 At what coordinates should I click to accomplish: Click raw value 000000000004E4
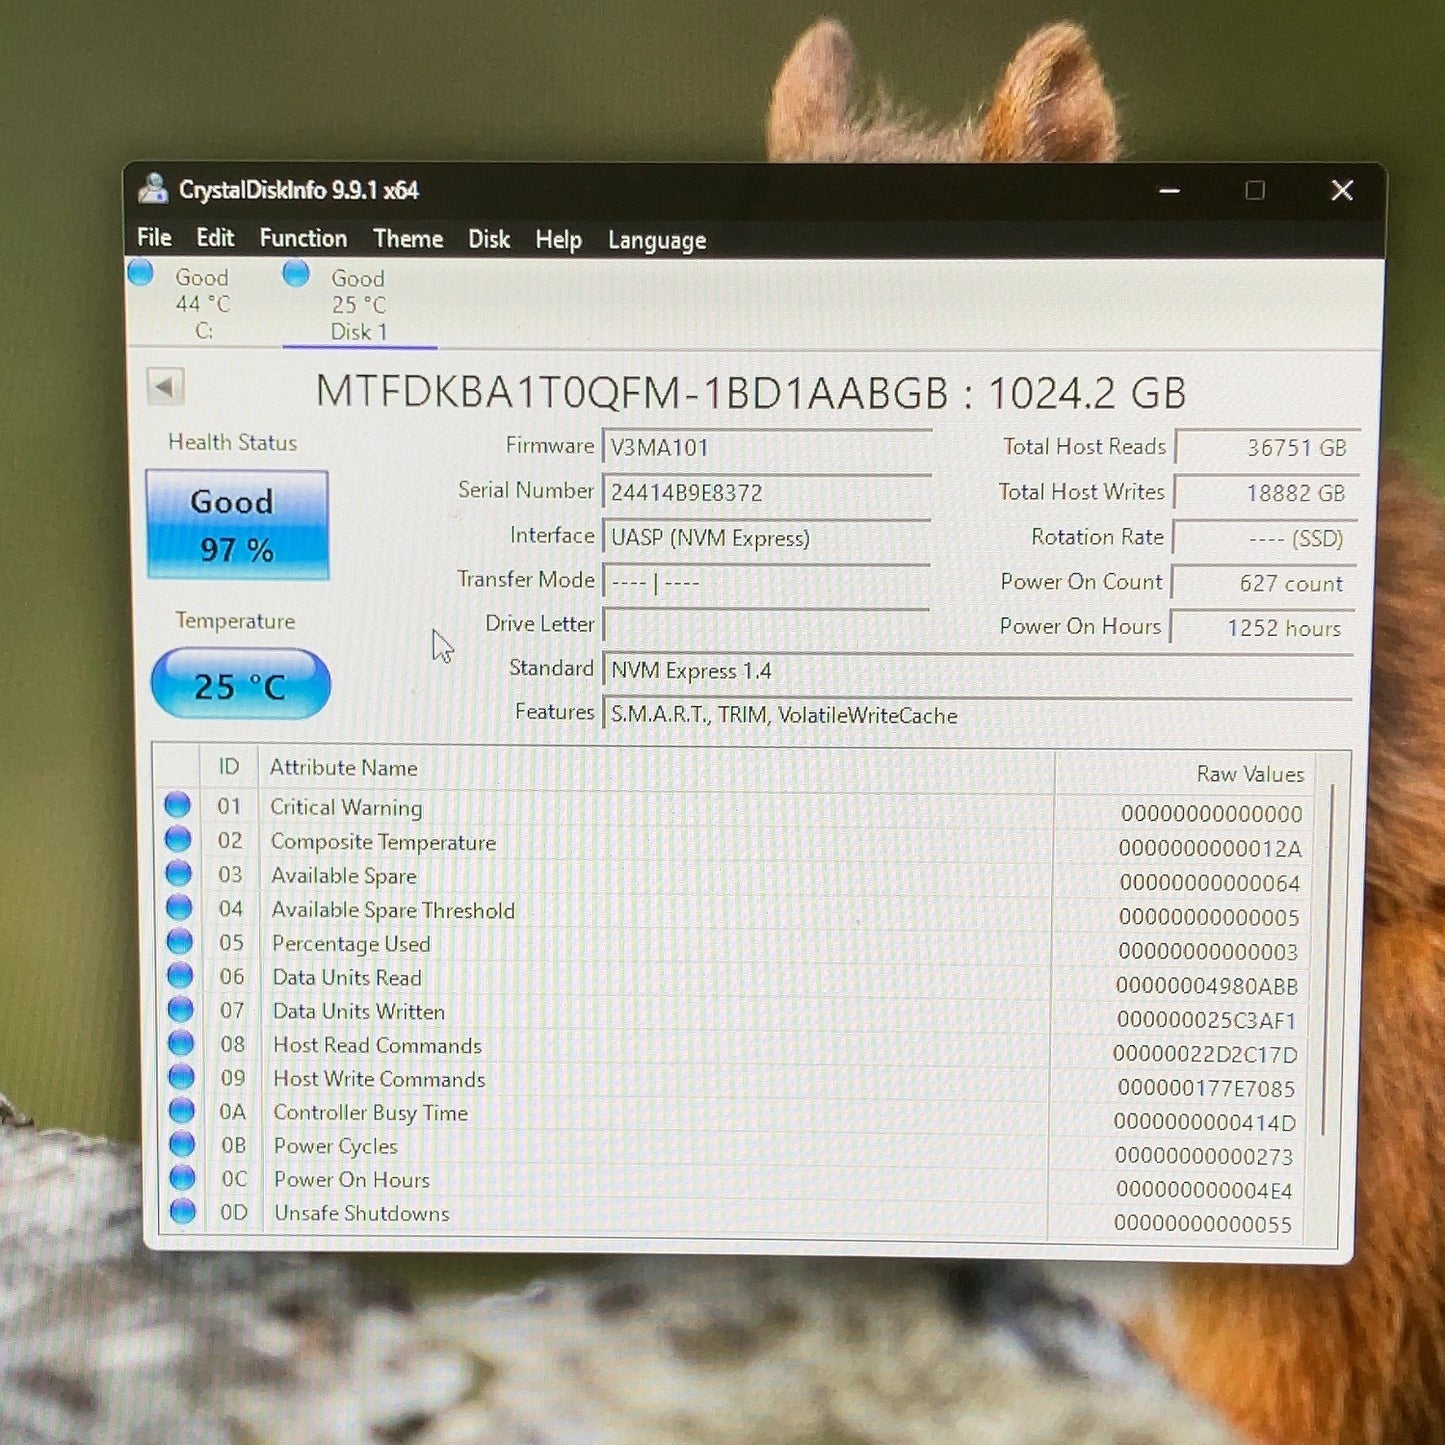pyautogui.click(x=1204, y=1190)
